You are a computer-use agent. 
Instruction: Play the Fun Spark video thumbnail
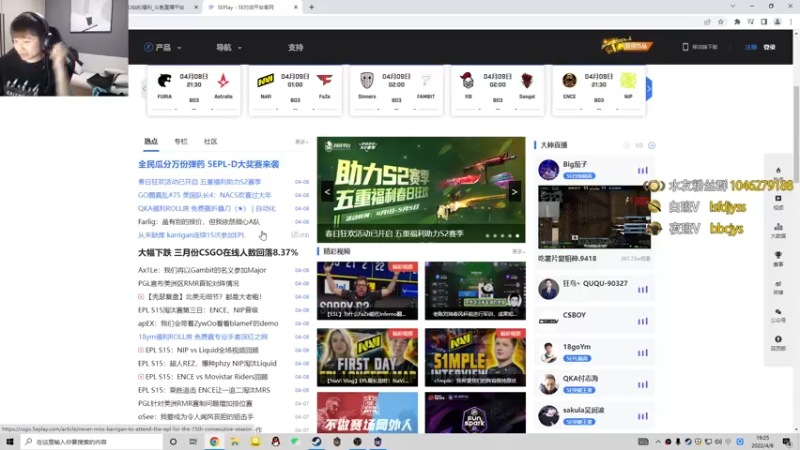[475, 413]
